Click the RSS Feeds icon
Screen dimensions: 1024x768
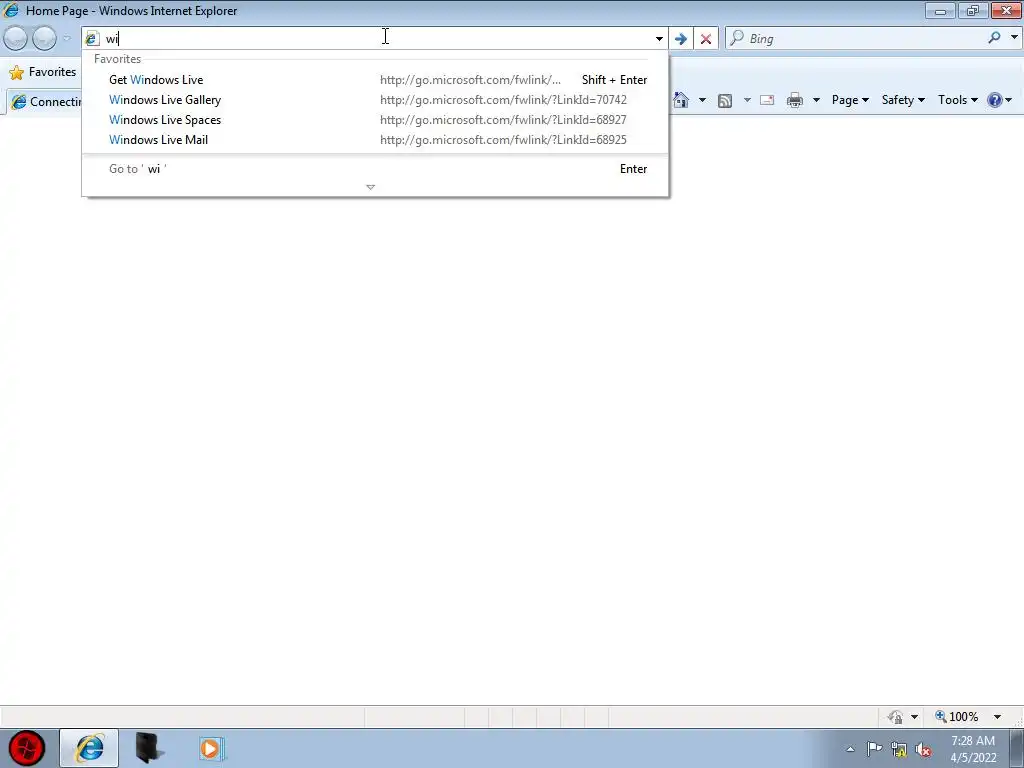[x=725, y=100]
